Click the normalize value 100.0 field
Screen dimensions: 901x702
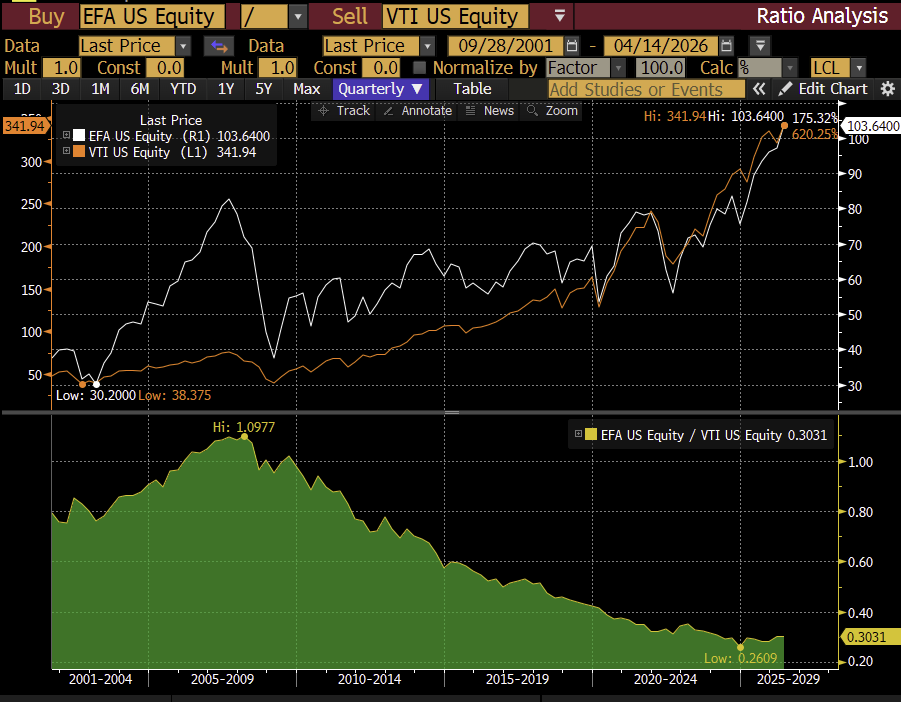(661, 68)
